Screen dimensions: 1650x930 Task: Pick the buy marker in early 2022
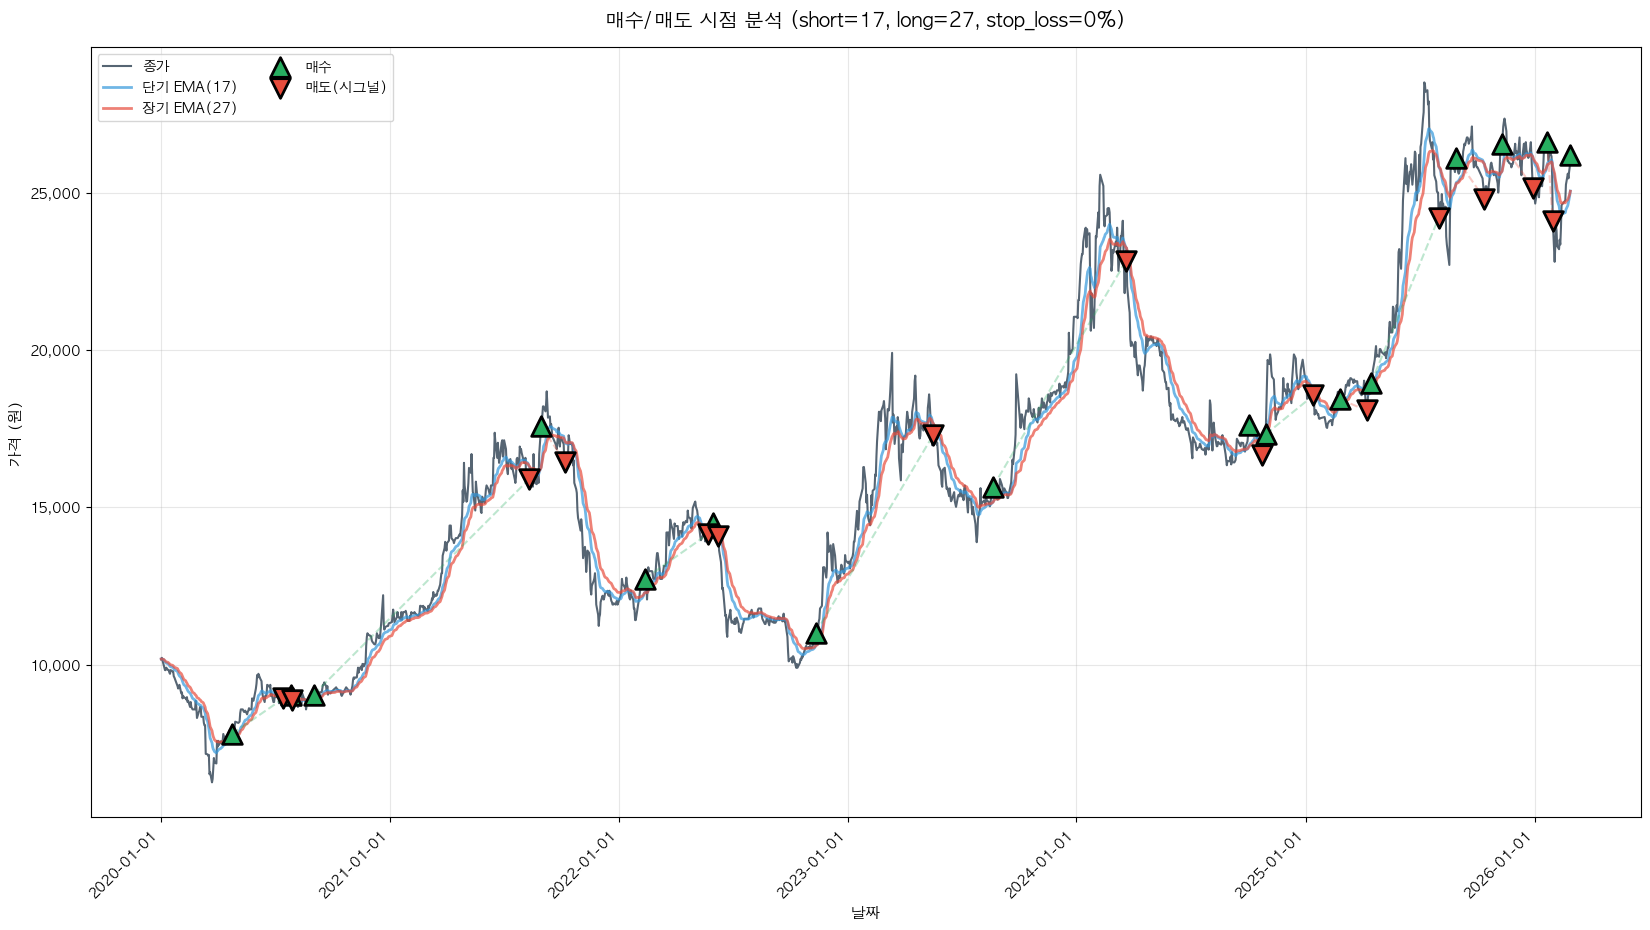[645, 580]
